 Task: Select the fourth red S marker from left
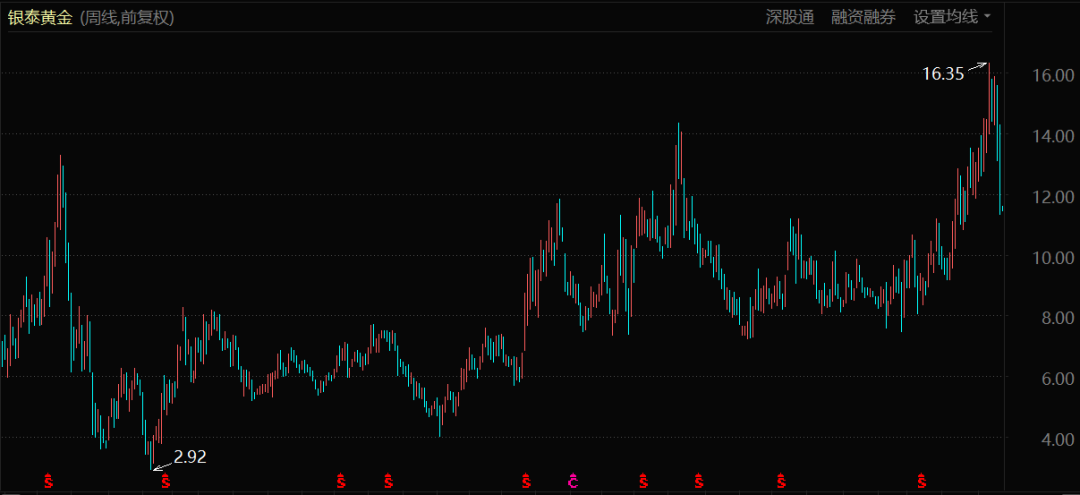[x=388, y=482]
